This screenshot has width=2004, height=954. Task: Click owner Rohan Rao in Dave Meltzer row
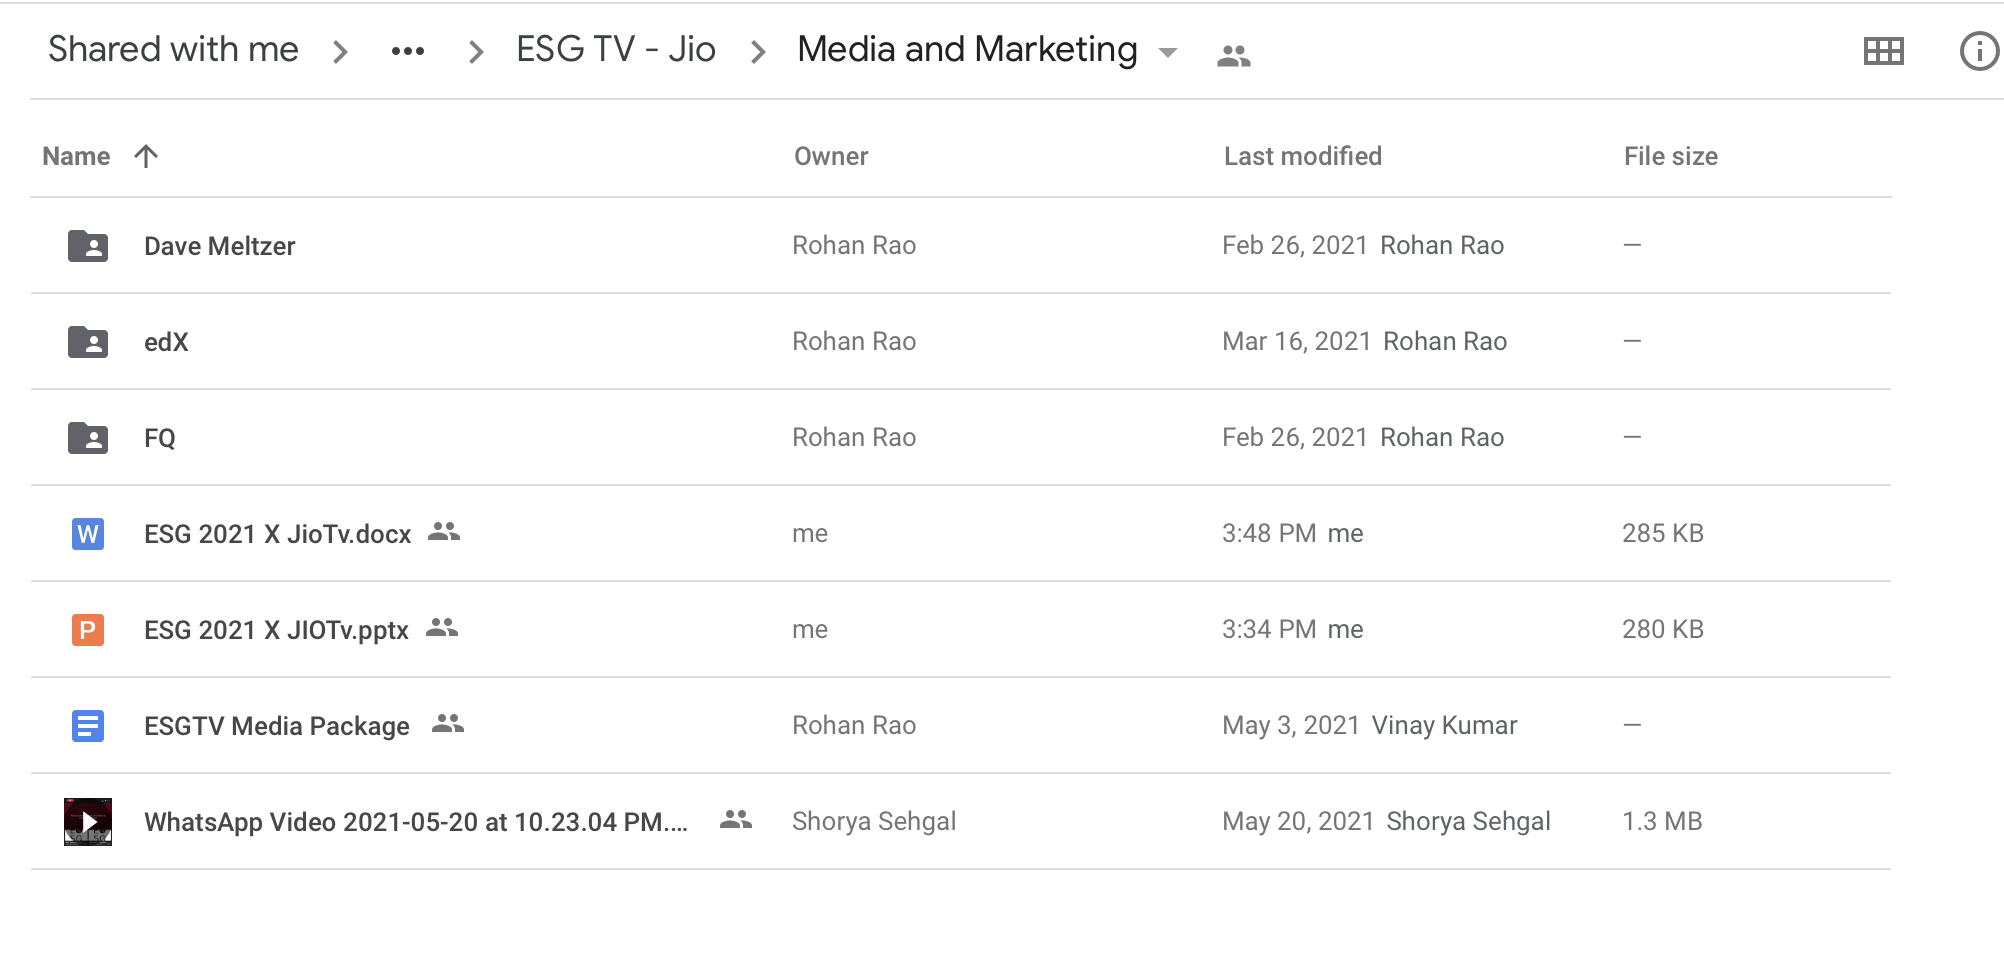(x=854, y=245)
